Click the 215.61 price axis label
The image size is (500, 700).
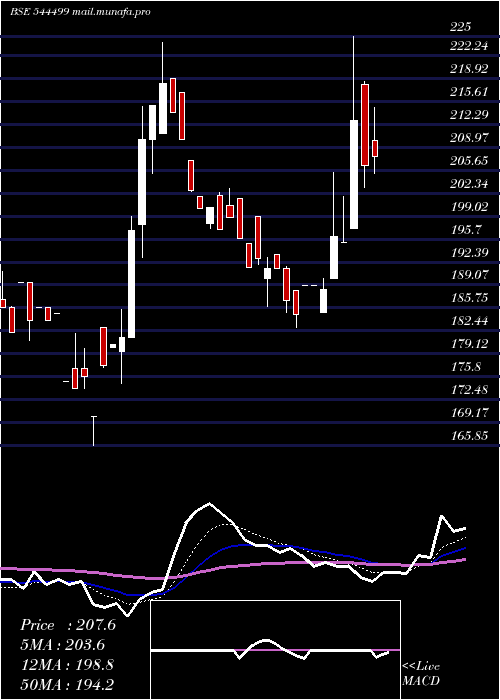468,92
